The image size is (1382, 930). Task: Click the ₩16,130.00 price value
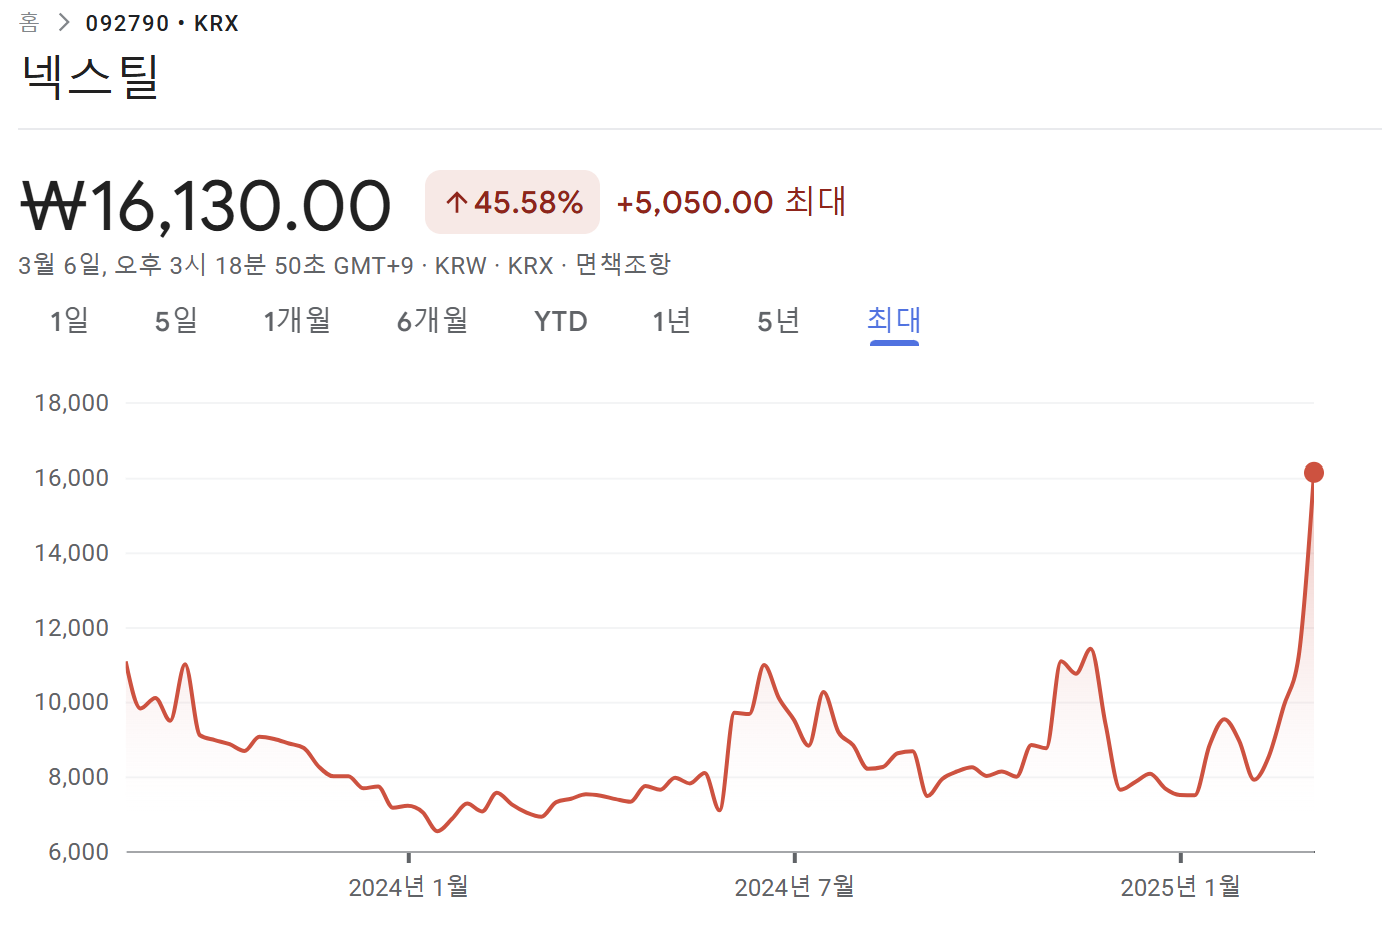pyautogui.click(x=206, y=206)
